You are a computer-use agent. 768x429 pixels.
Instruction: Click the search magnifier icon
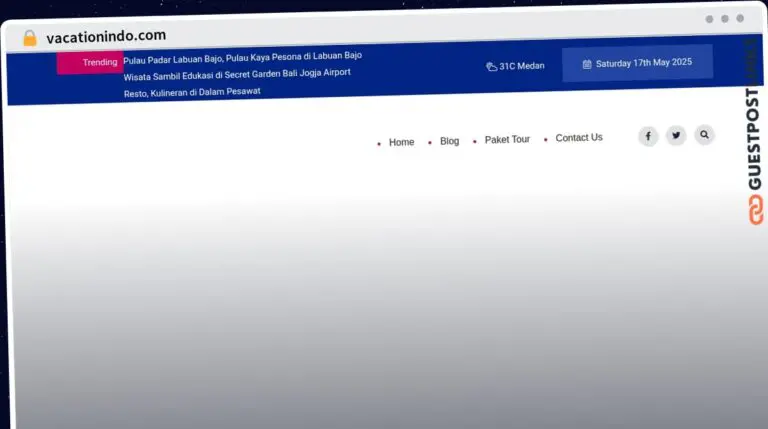click(704, 134)
